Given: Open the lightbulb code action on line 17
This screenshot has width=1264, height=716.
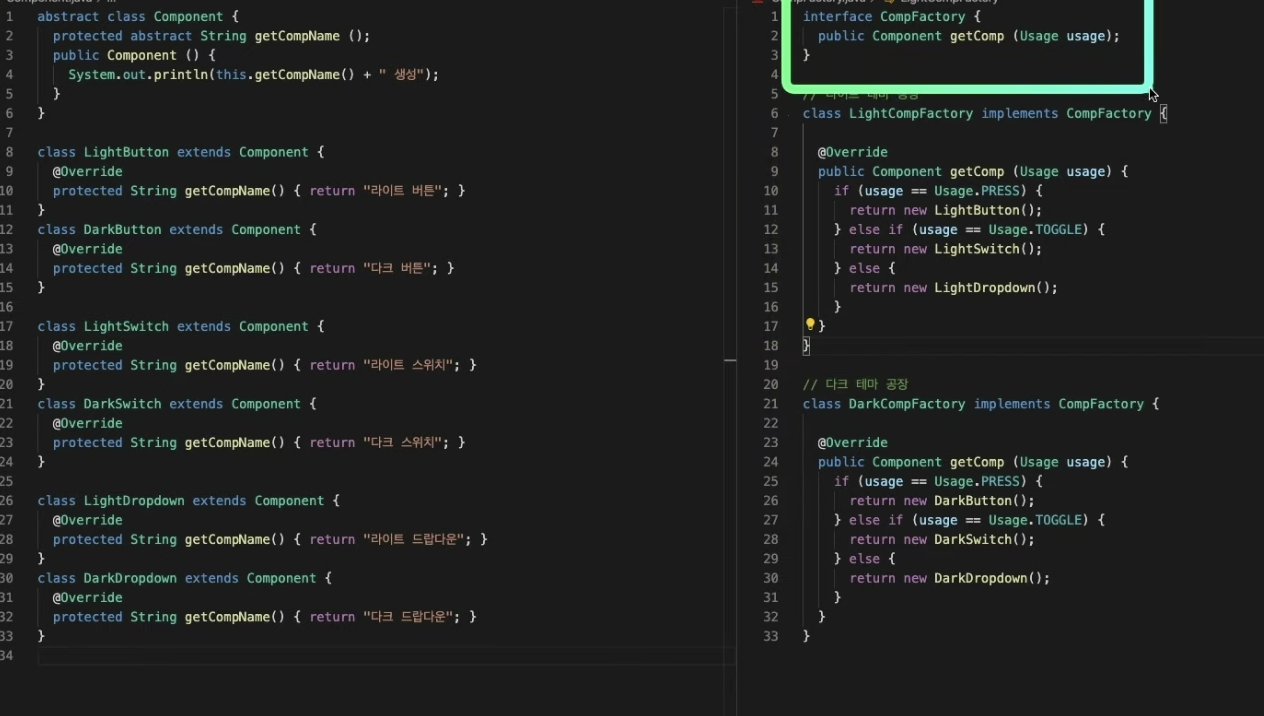Looking at the screenshot, I should 810,325.
